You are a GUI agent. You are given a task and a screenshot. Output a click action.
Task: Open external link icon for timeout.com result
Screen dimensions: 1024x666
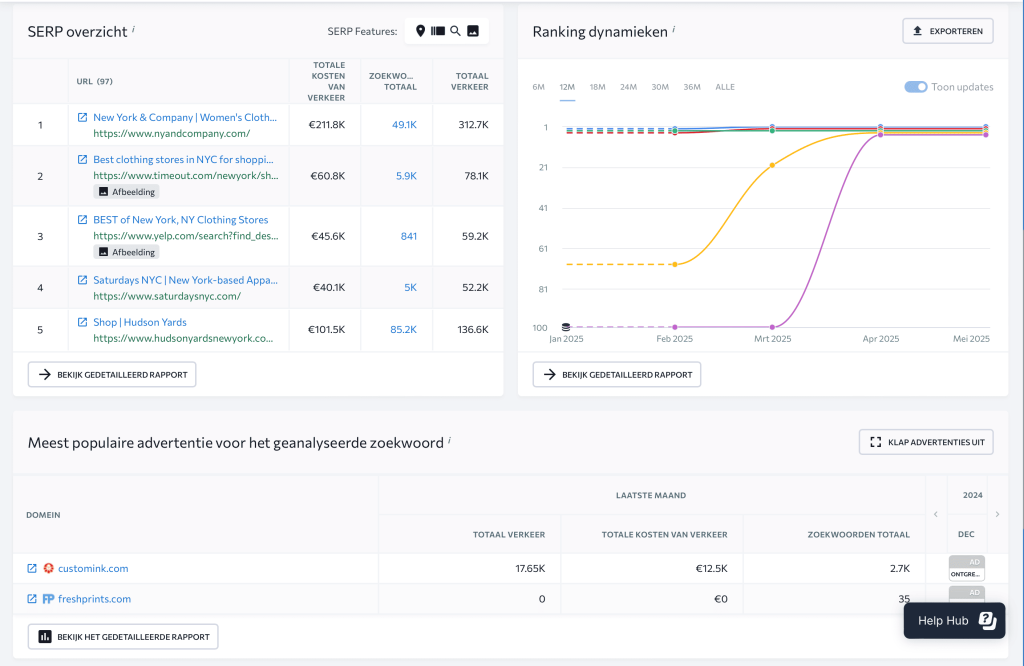click(x=82, y=159)
